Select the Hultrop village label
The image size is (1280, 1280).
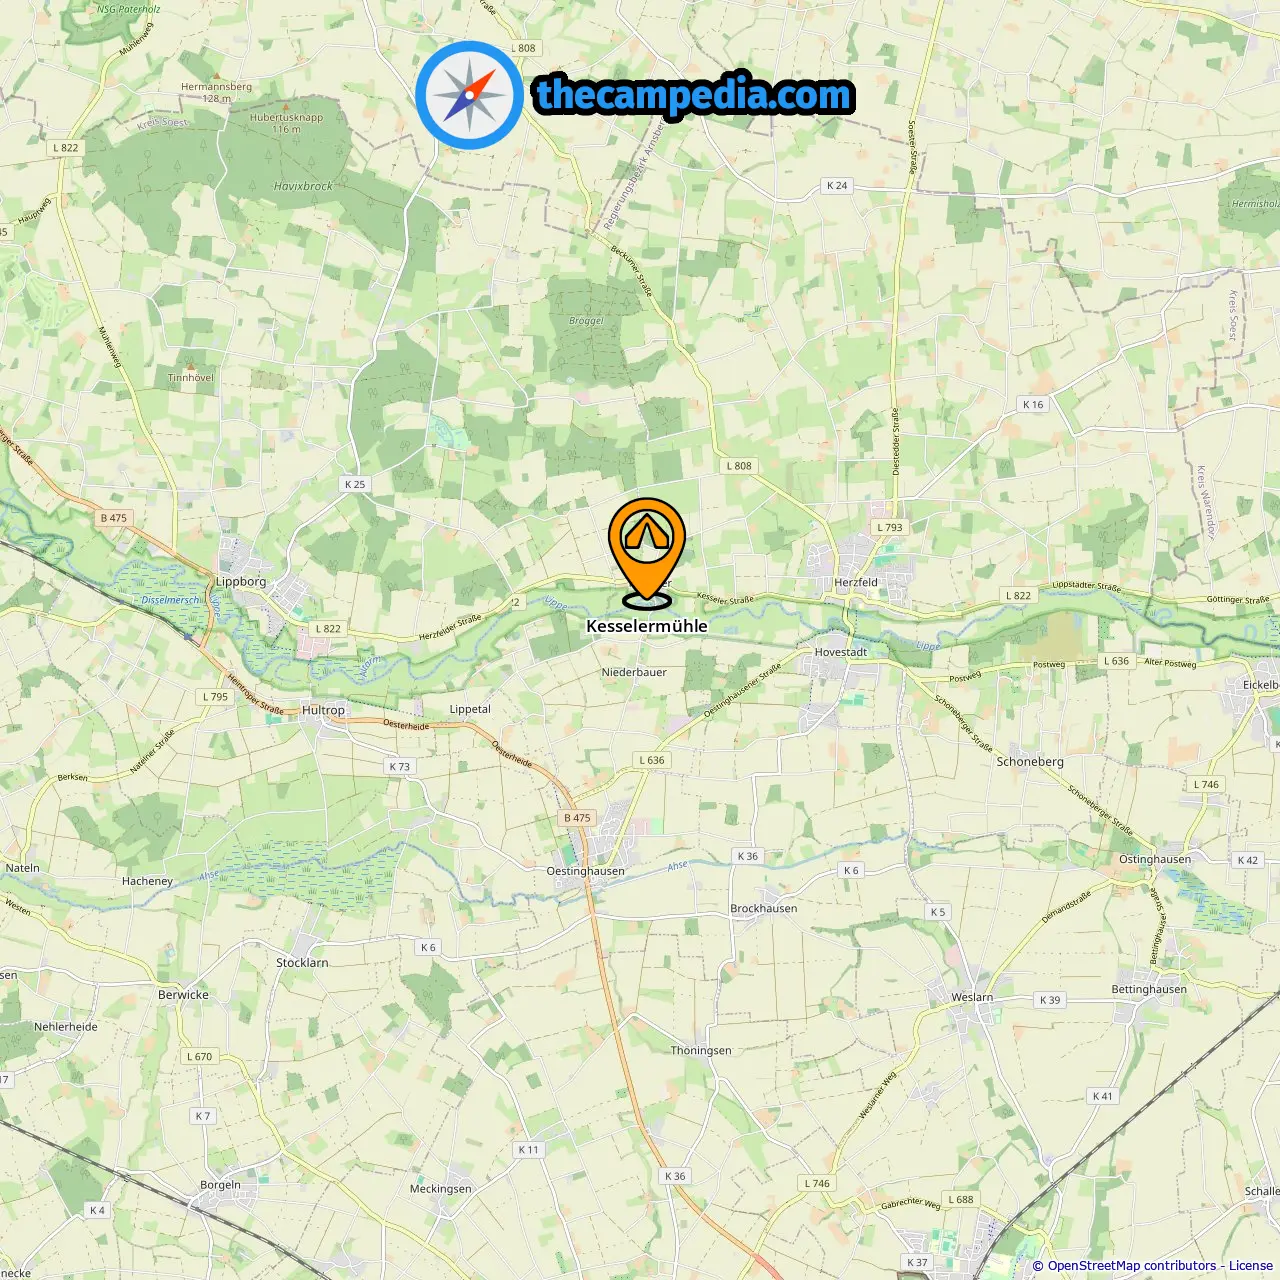(x=323, y=710)
